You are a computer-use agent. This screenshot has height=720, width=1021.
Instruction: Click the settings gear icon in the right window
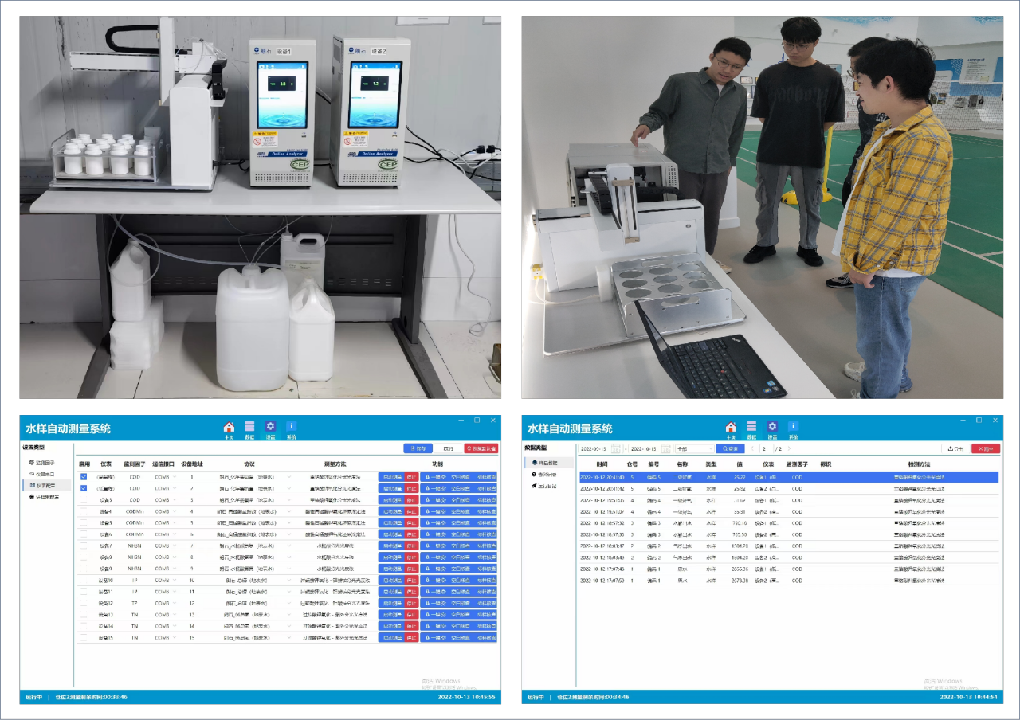[x=772, y=427]
